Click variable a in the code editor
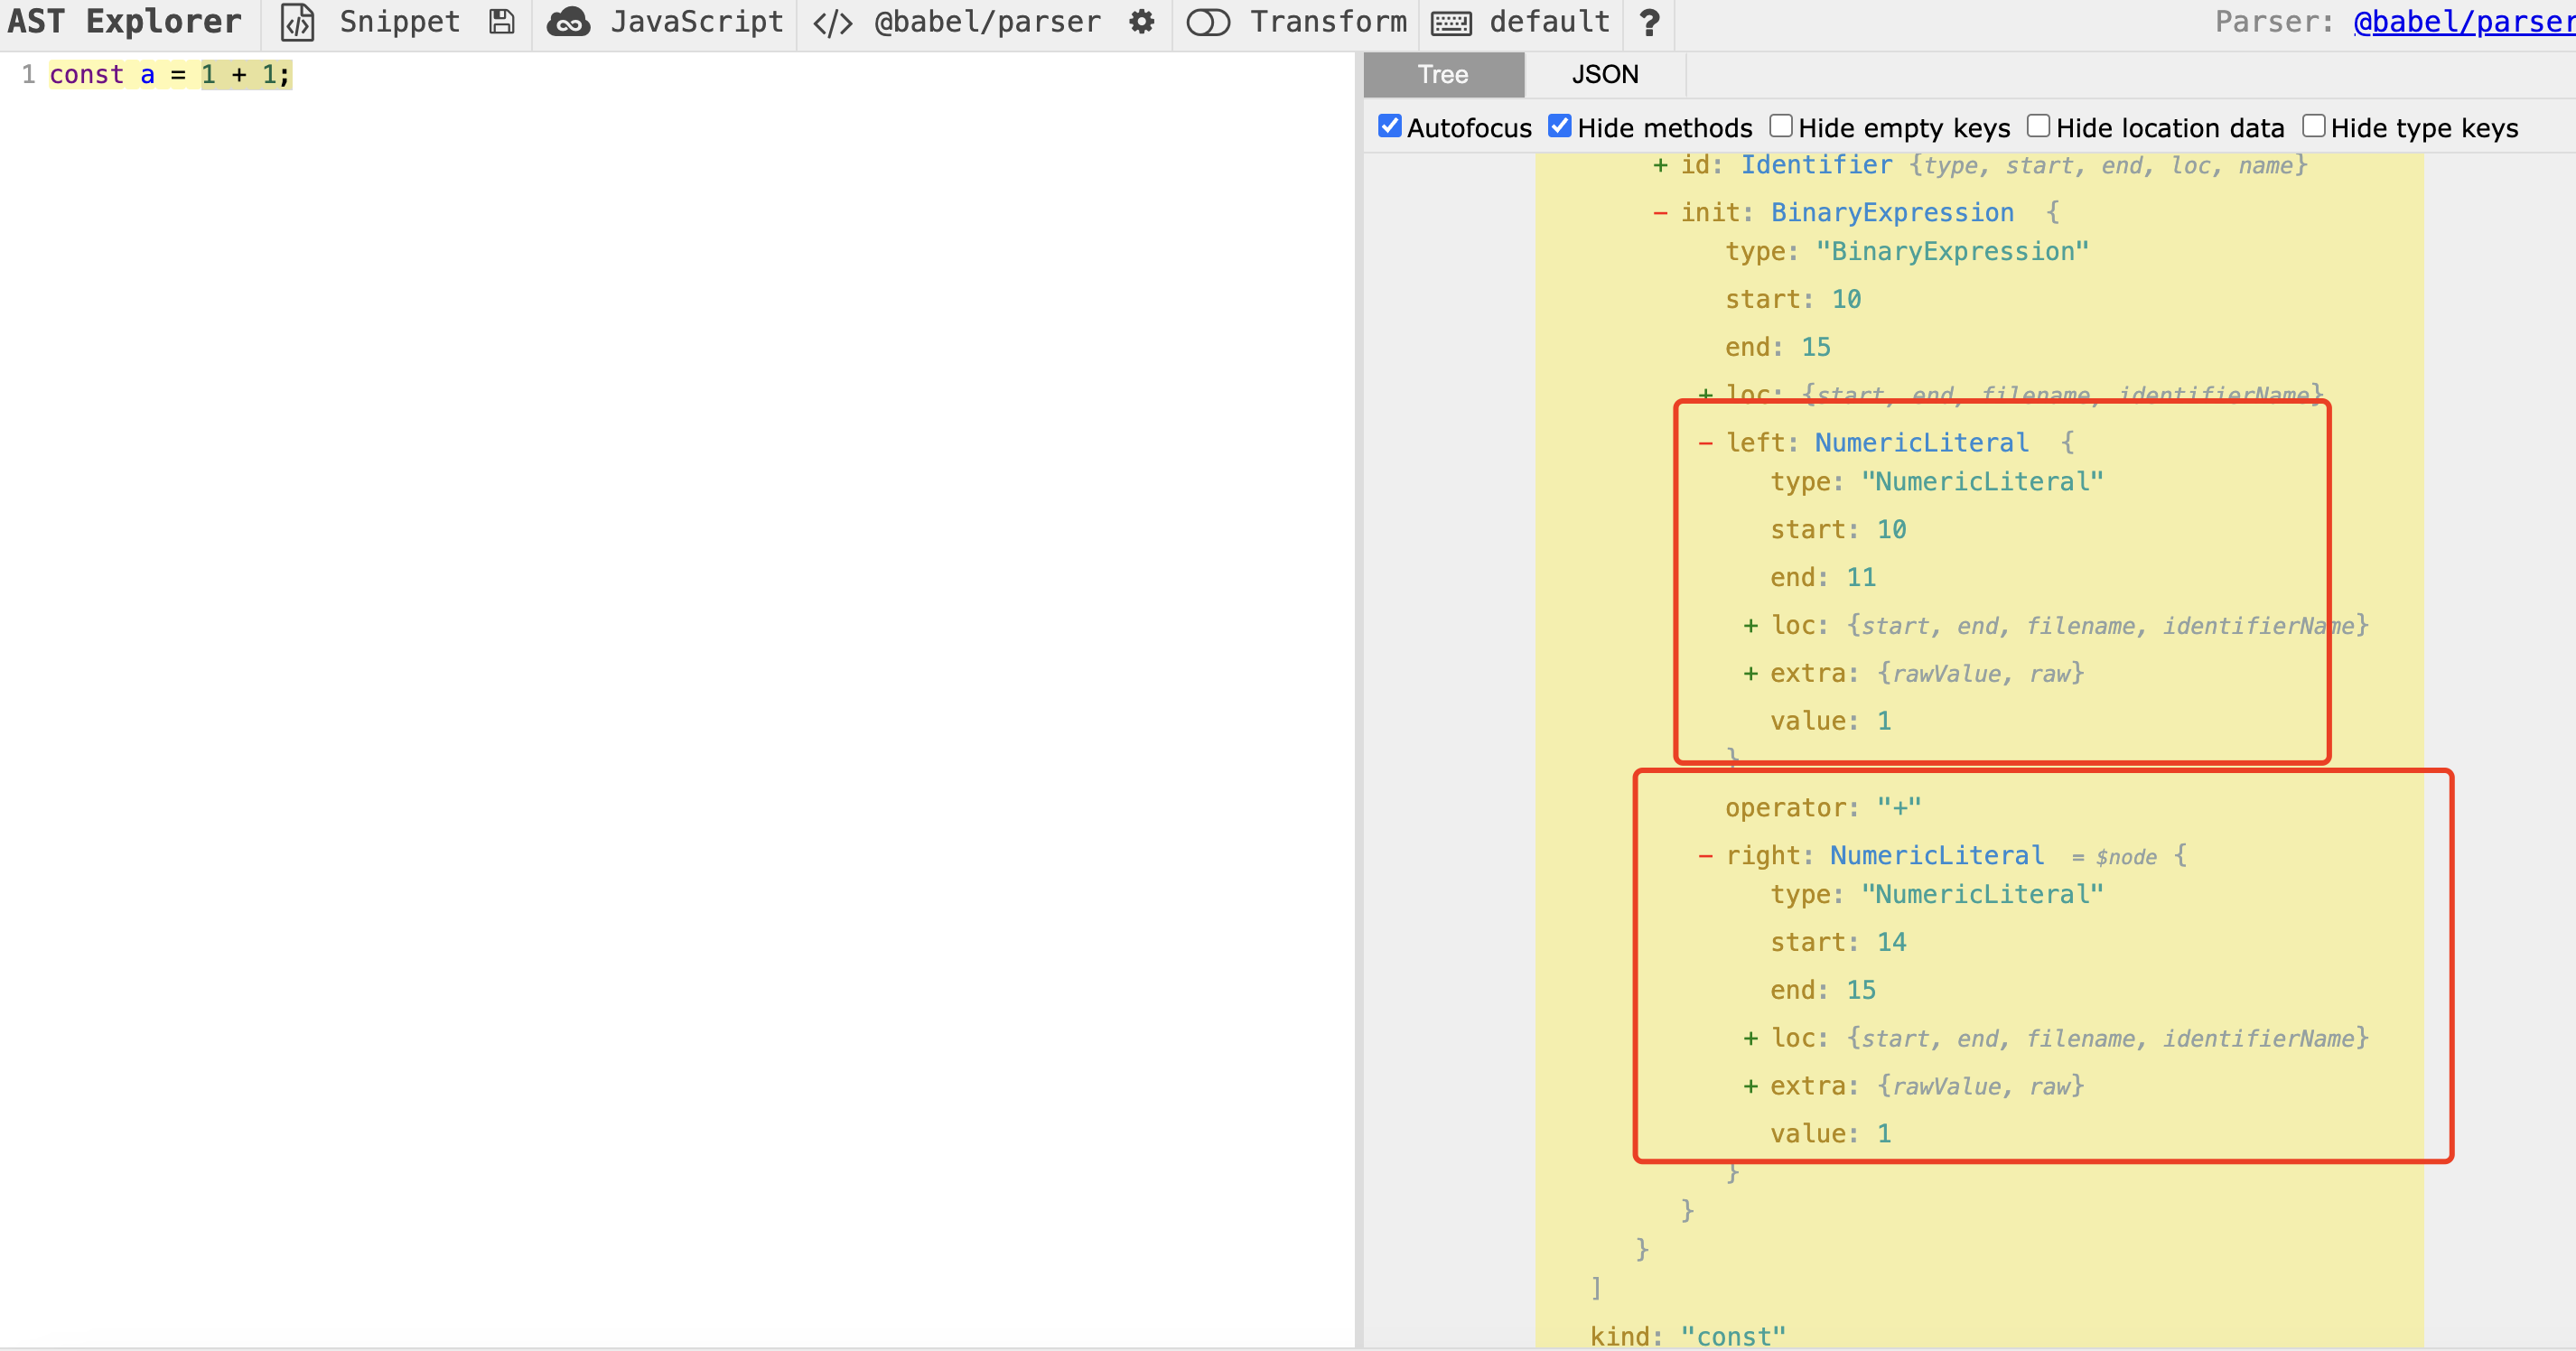The image size is (2576, 1351). (x=147, y=75)
